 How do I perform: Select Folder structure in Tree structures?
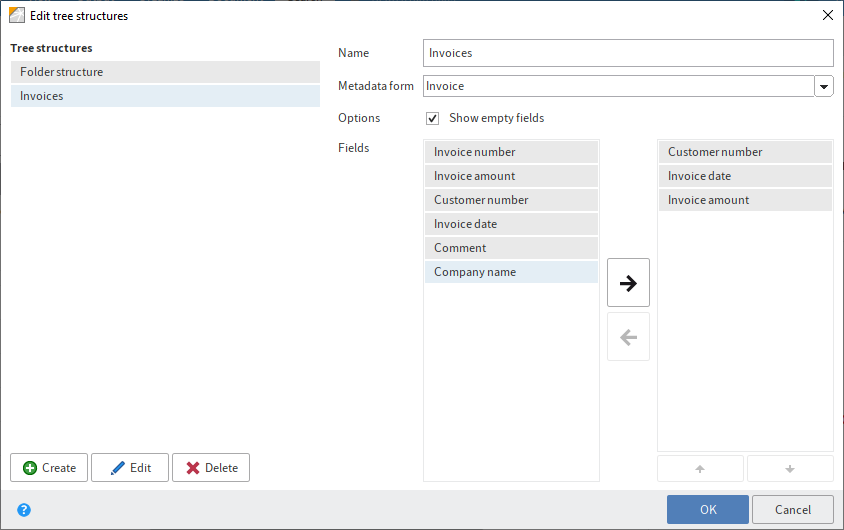pos(165,72)
